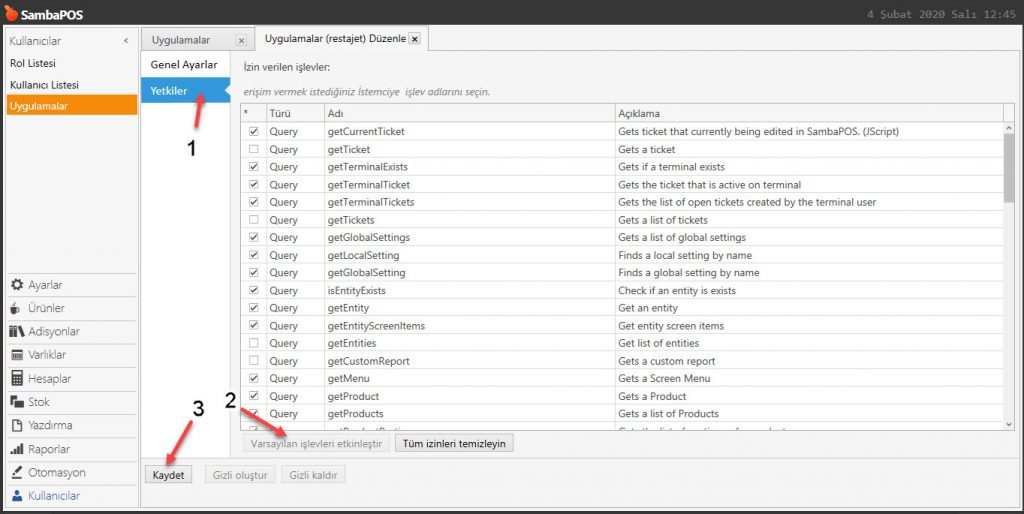
Task: Switch to the first Uygulamalar tab
Action: 181,40
